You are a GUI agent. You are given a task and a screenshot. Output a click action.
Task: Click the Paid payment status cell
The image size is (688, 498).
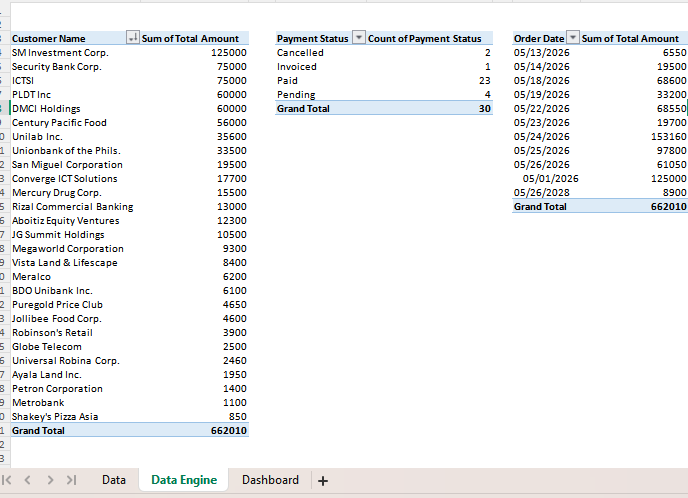(320, 81)
